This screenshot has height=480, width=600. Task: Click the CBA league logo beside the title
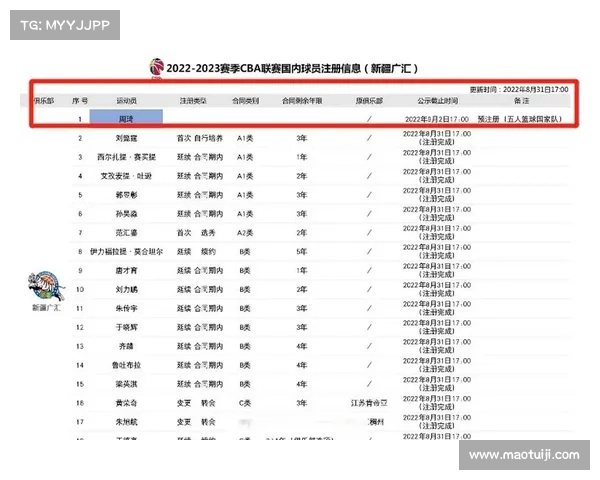click(157, 67)
